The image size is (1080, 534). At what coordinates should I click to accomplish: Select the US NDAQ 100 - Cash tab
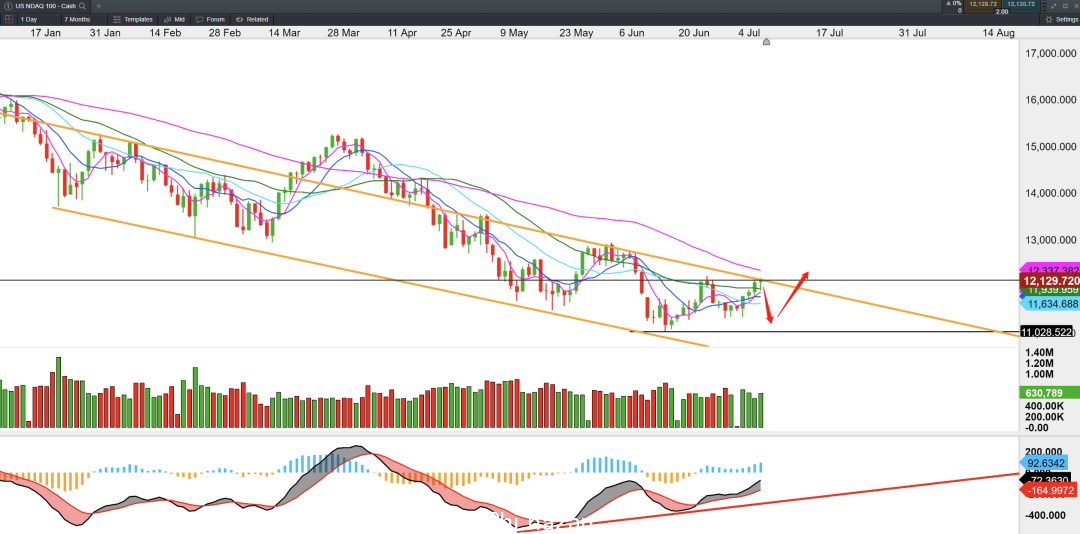[x=45, y=6]
